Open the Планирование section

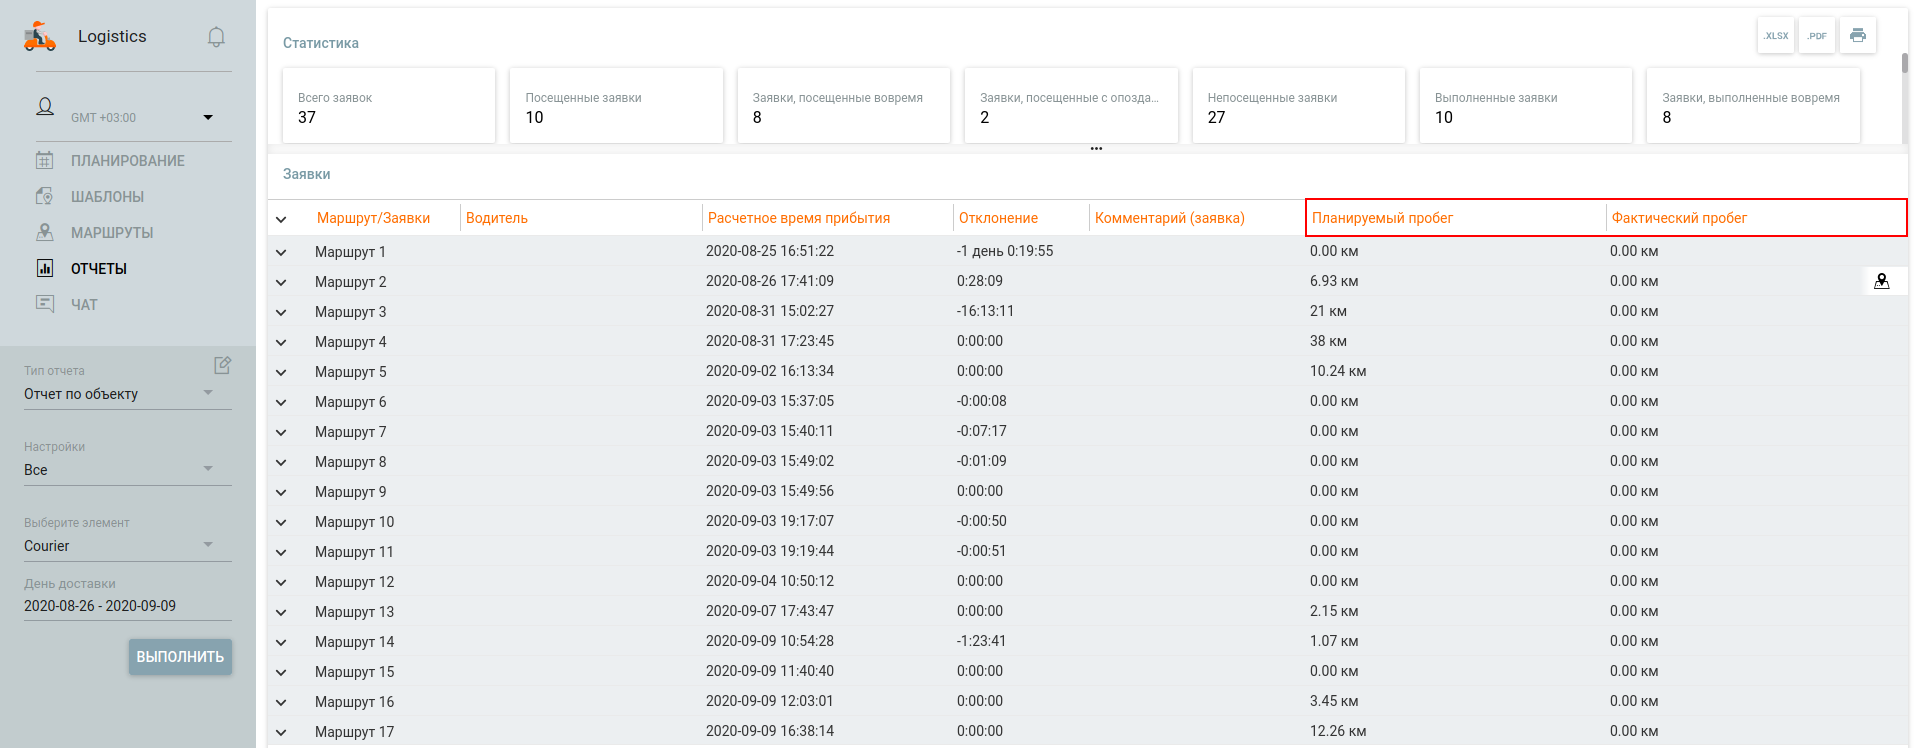point(127,161)
